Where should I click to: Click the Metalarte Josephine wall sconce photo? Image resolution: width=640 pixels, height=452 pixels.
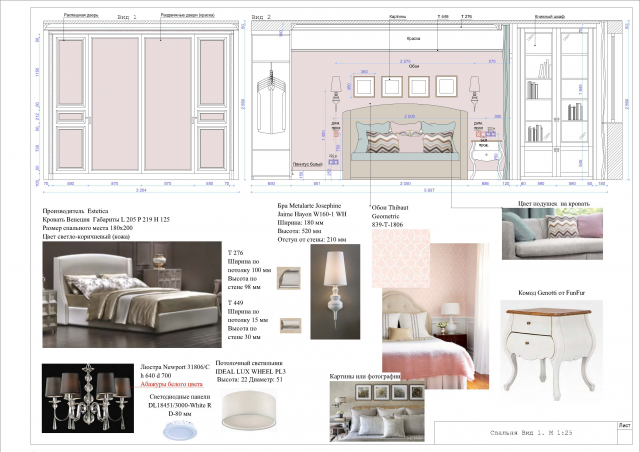[x=335, y=292]
